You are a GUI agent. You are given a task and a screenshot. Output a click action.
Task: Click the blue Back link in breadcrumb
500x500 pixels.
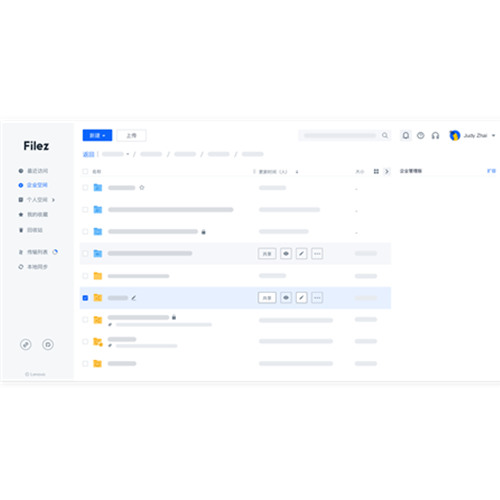click(88, 154)
